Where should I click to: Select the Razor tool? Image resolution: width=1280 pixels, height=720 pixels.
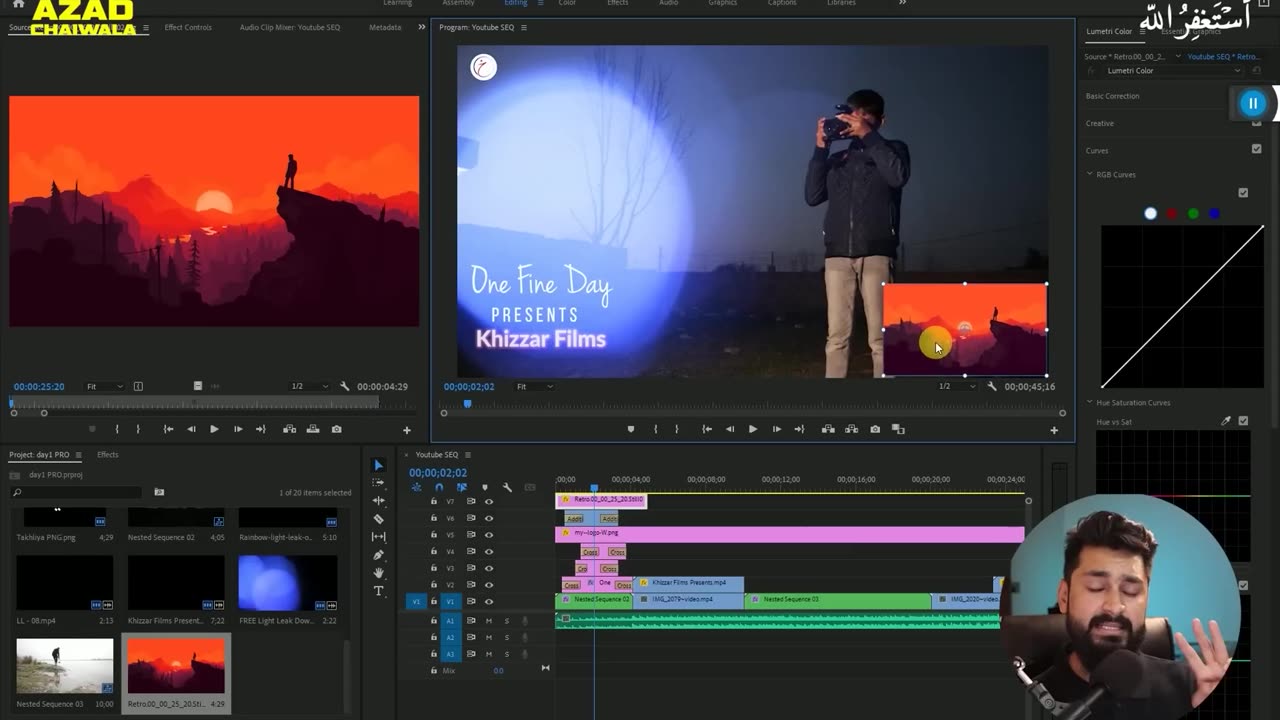378,519
